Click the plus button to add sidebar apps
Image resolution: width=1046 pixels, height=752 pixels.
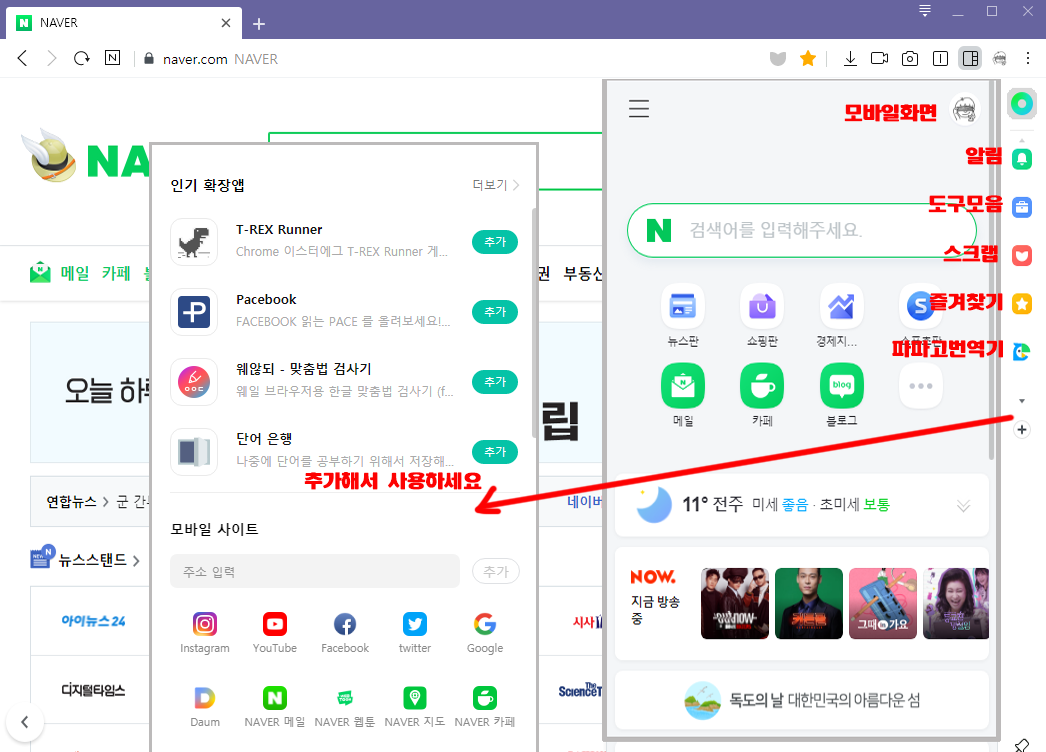pos(1021,430)
